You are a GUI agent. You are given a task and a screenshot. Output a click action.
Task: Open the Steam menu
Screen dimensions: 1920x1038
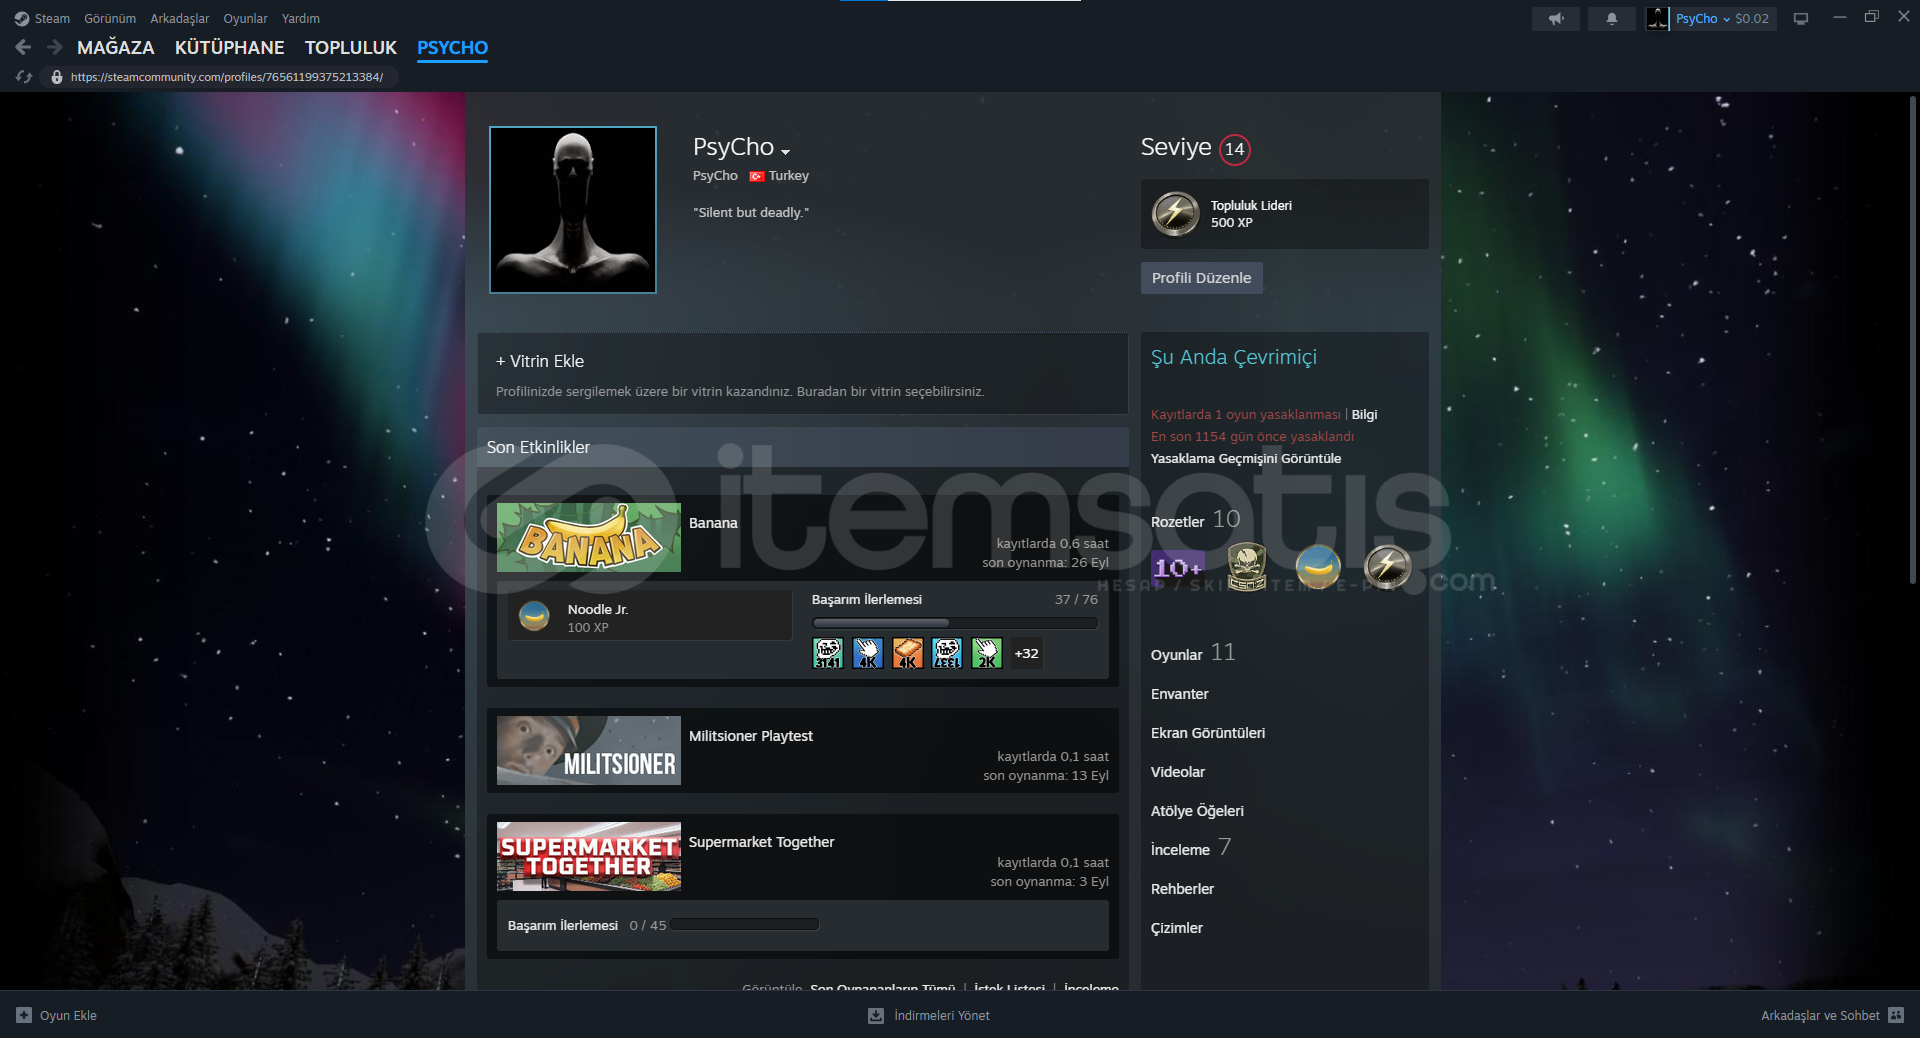click(x=52, y=19)
